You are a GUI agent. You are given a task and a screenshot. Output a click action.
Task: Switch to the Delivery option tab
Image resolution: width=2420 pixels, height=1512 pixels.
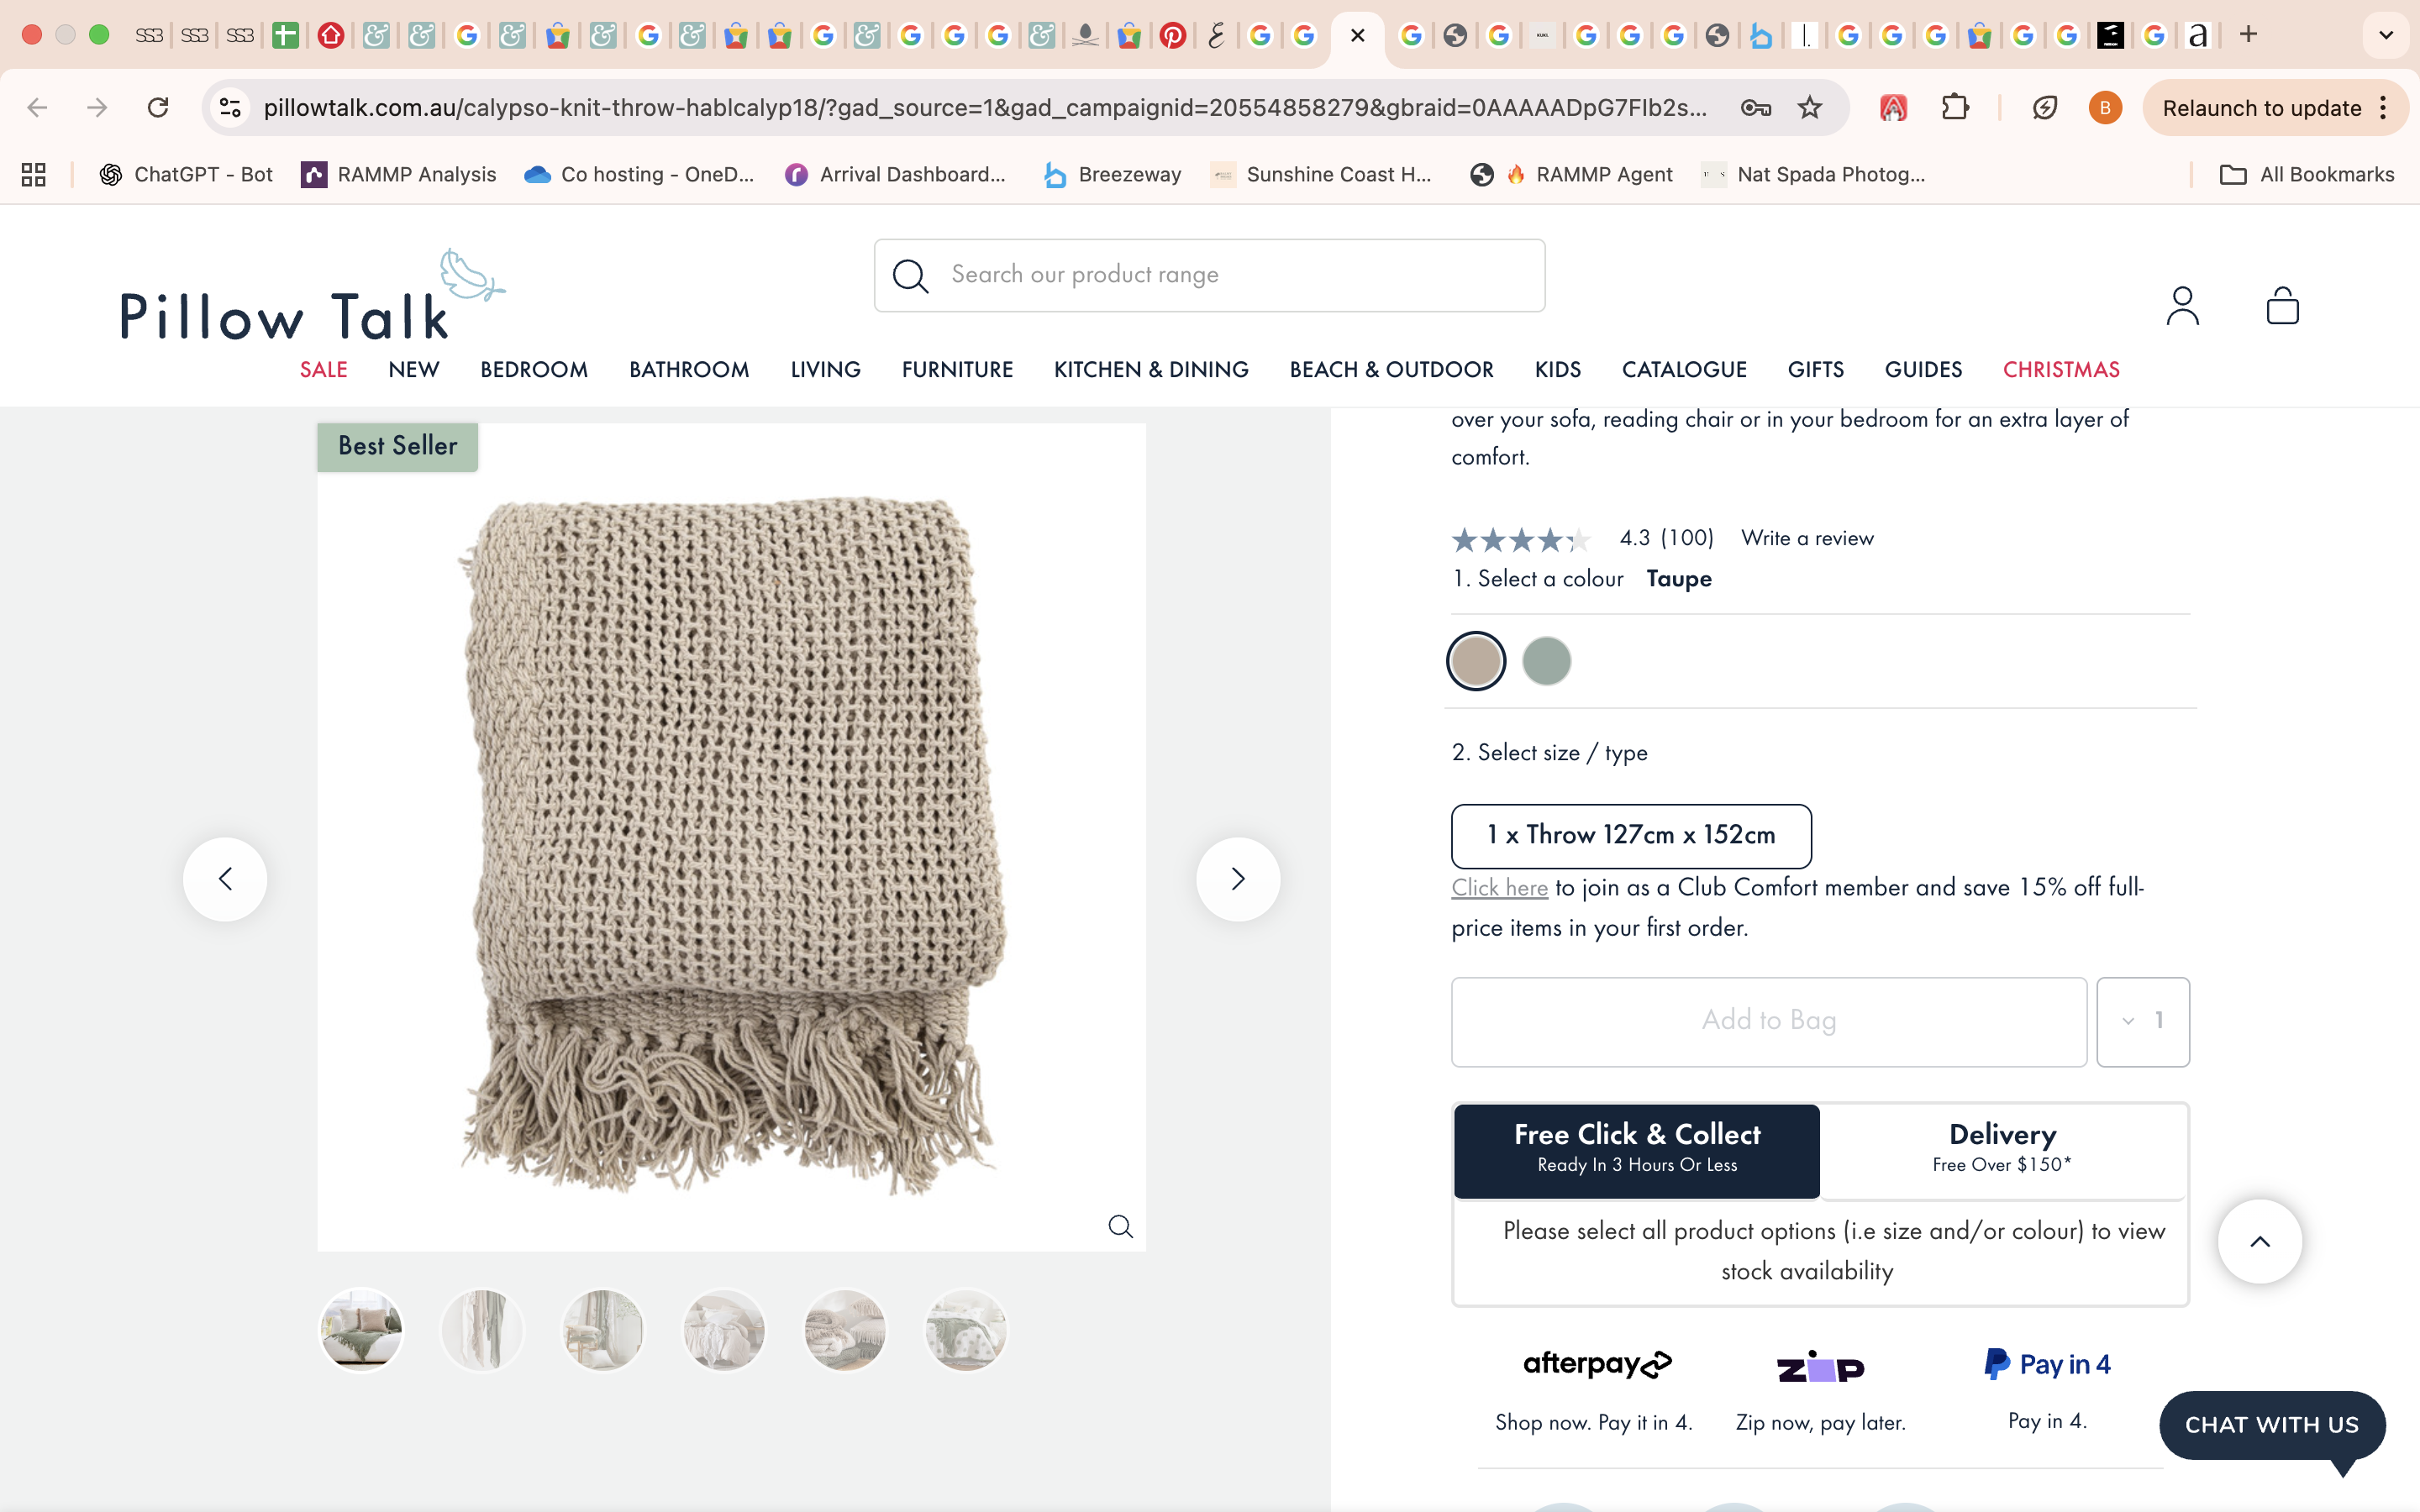tap(2002, 1149)
